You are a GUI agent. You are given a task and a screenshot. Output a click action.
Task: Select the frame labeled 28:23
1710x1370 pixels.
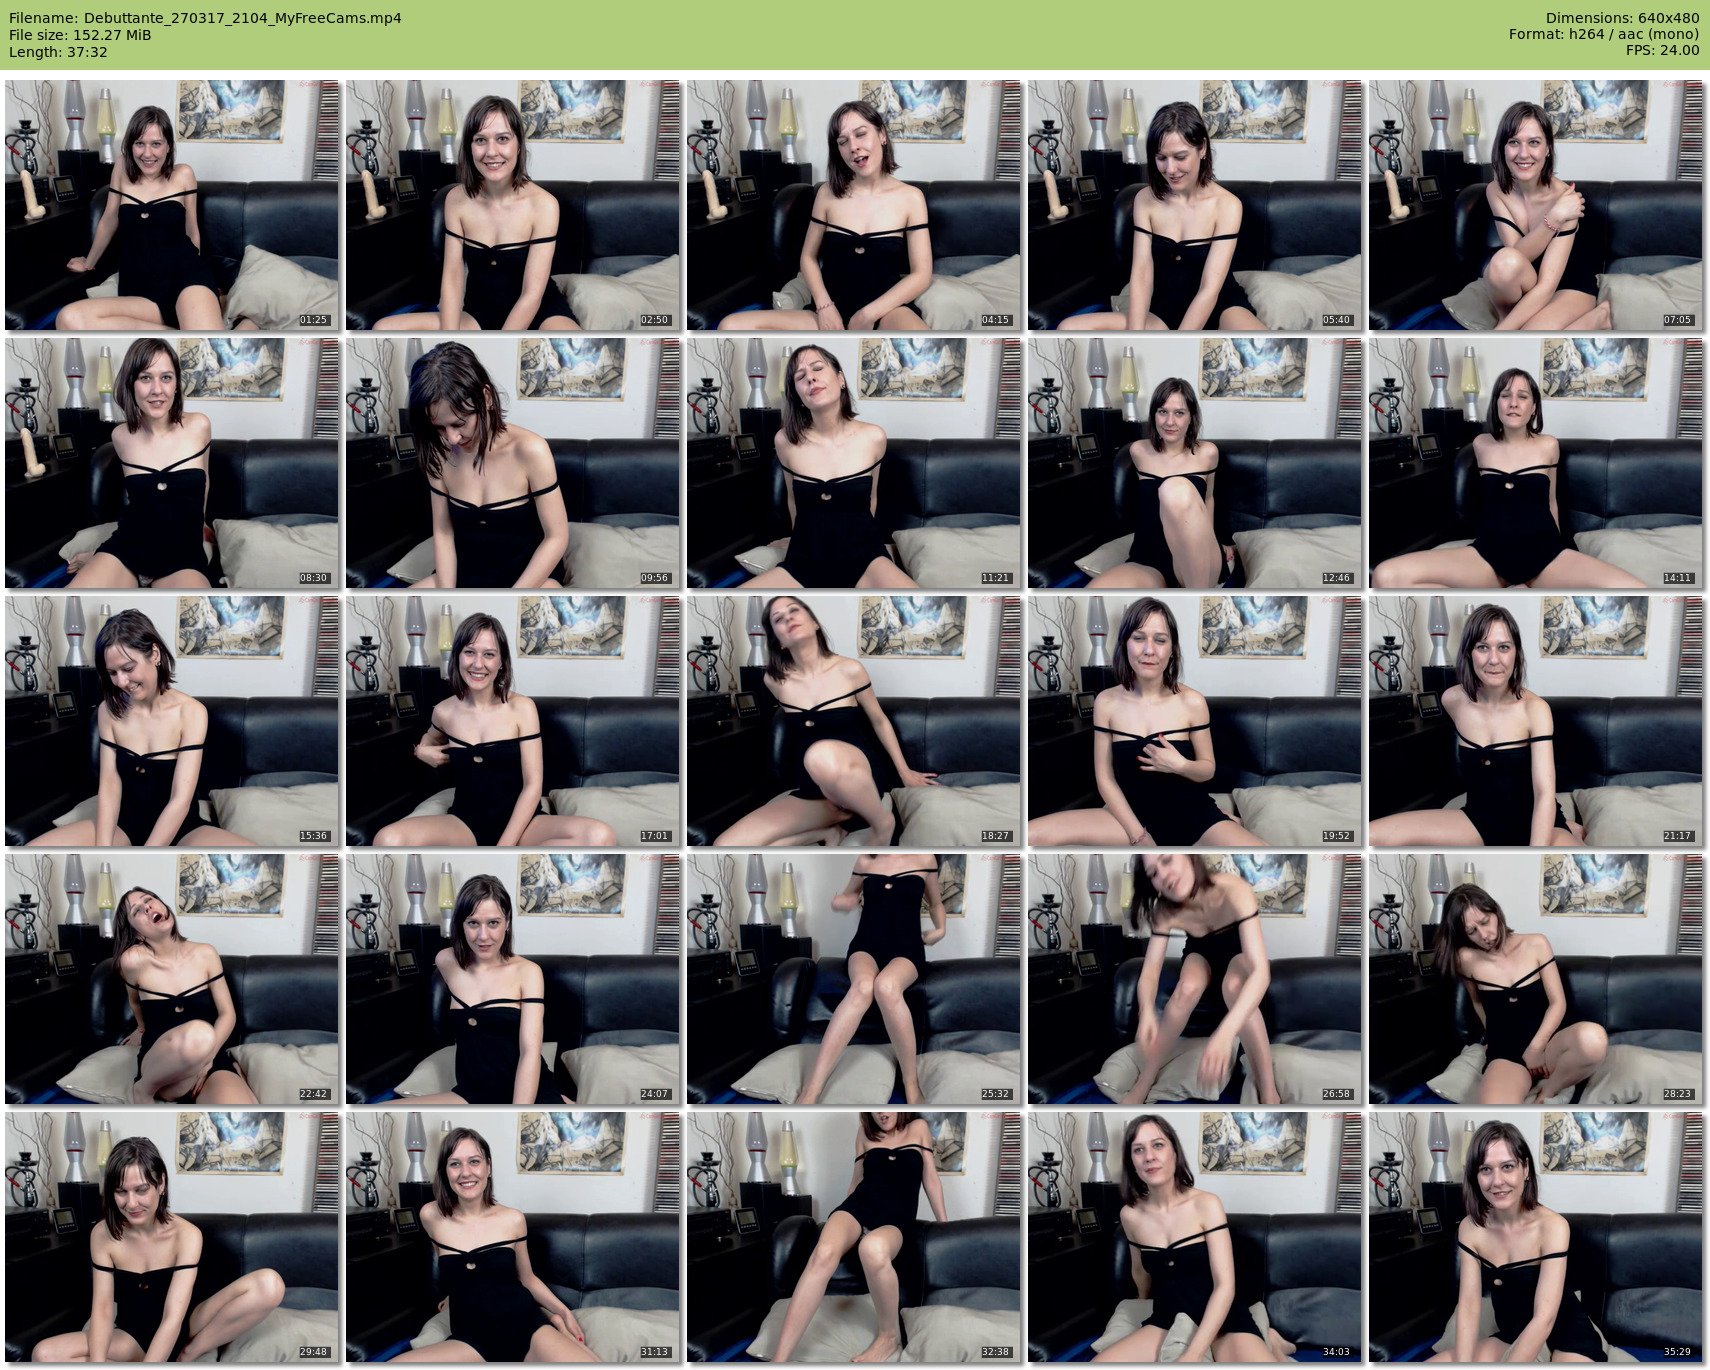[x=1536, y=979]
